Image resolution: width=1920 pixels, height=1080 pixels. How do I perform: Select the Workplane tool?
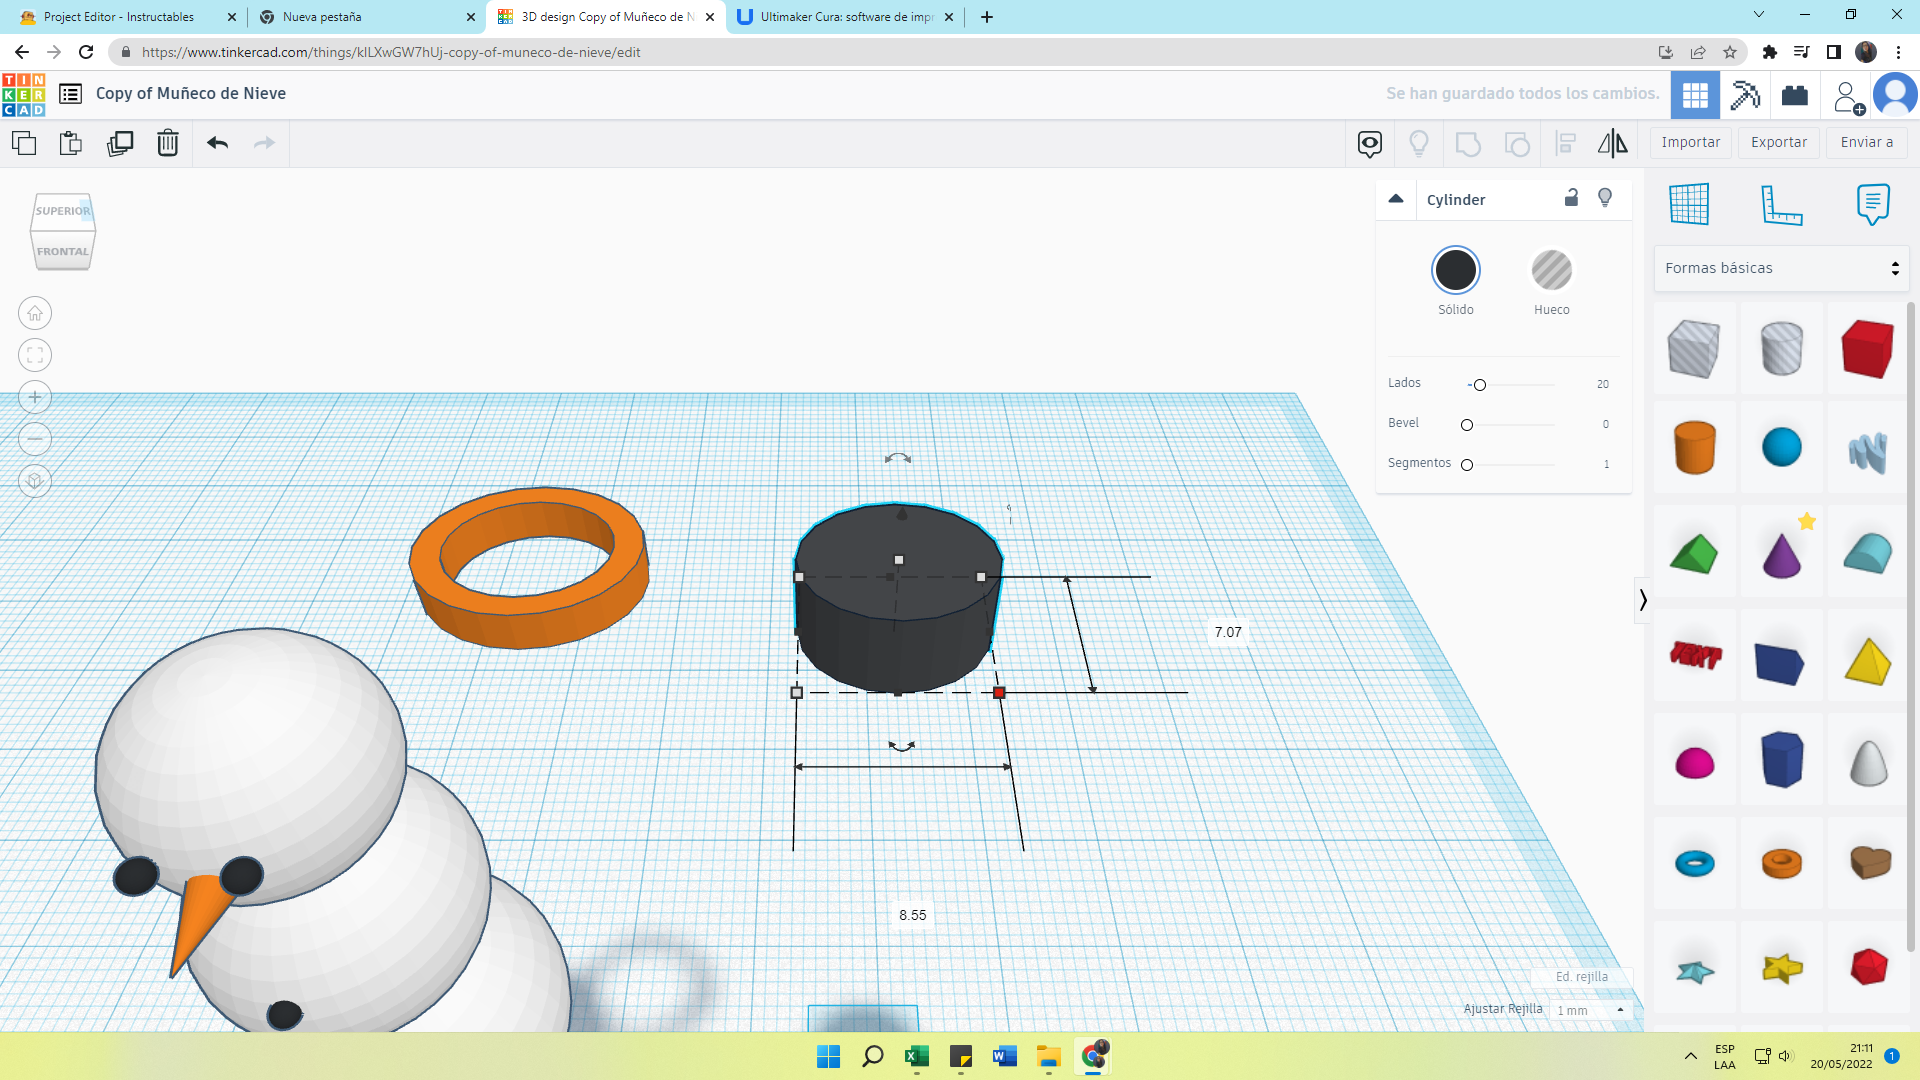(1689, 204)
